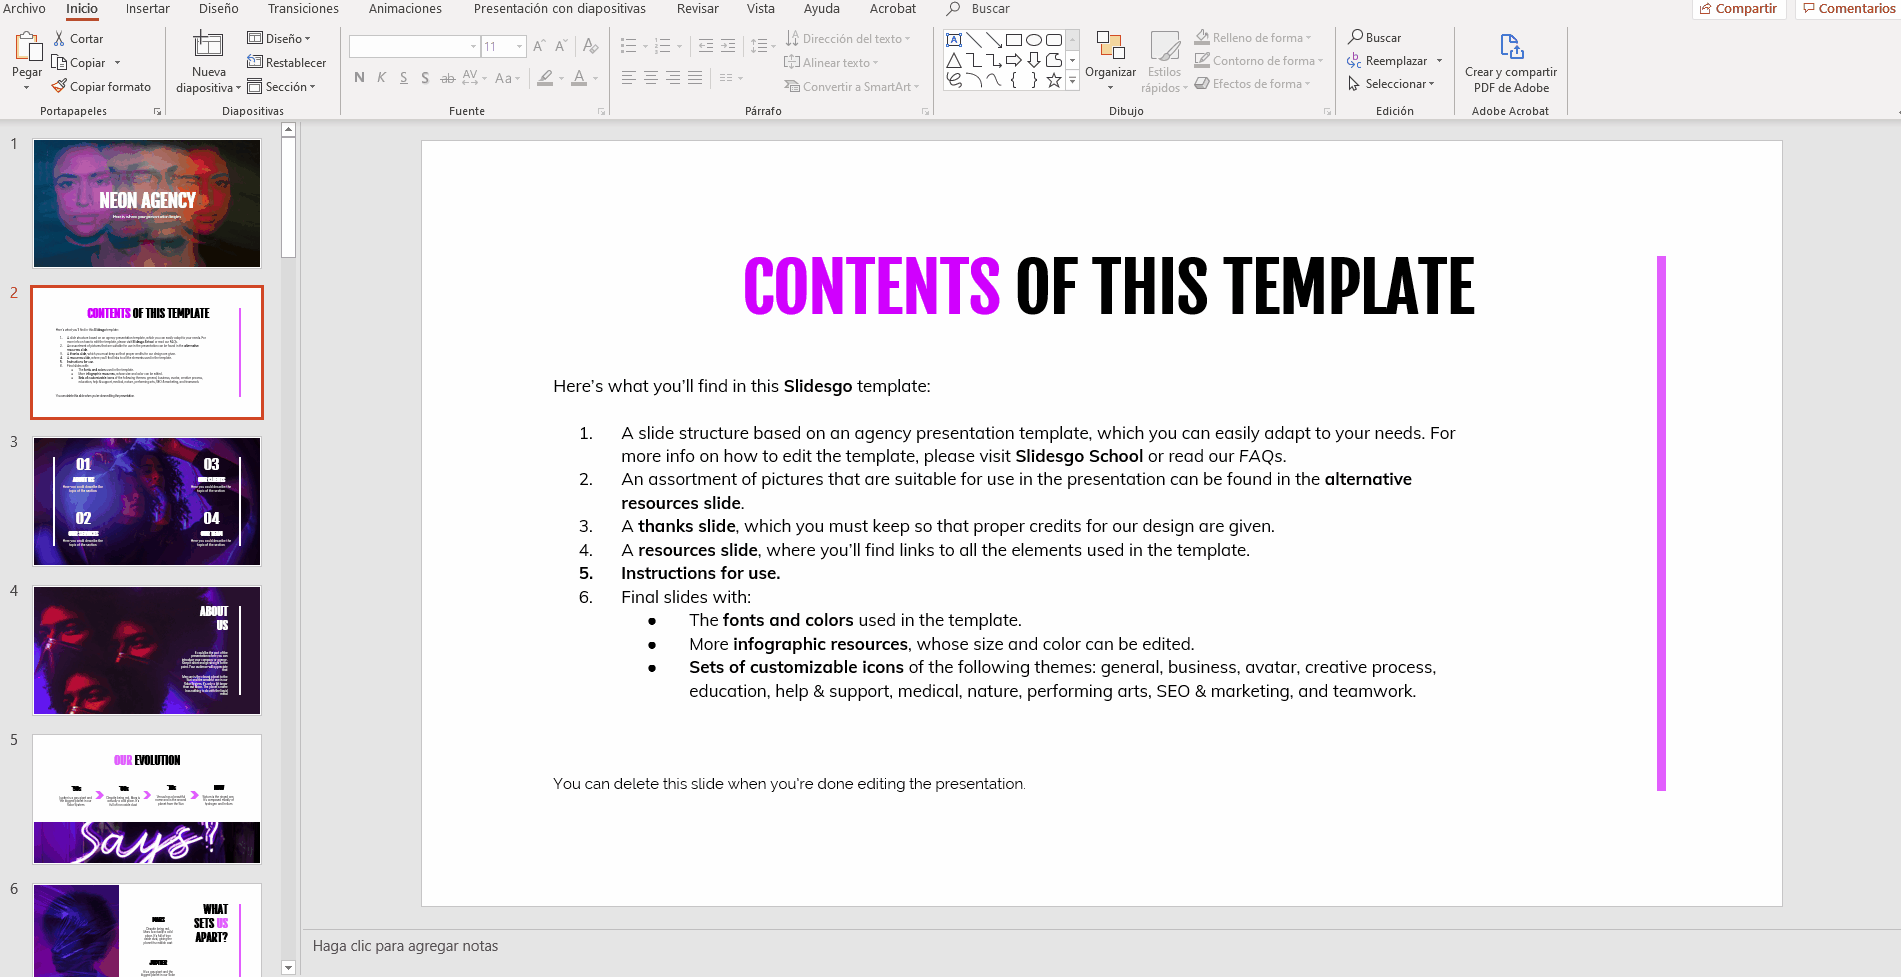The width and height of the screenshot is (1901, 977).
Task: Decrease font size with A-down icon
Action: 561,46
